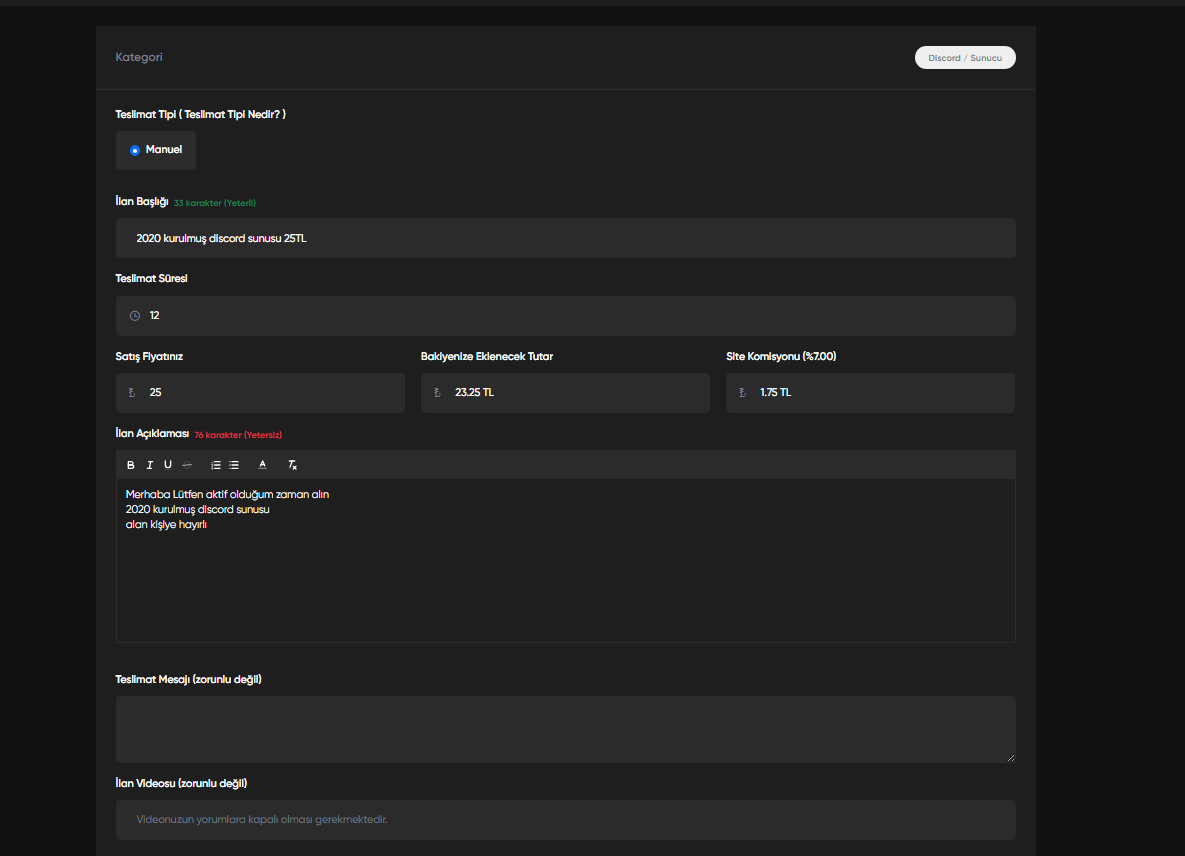This screenshot has width=1185, height=856.
Task: Open the Teslimat Tipi Nedir? link
Action: point(232,115)
